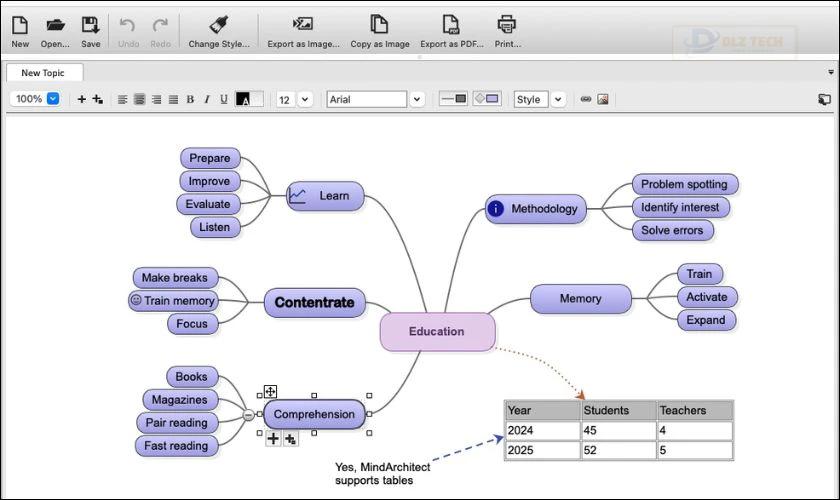Open the font size dropdown arrow
The width and height of the screenshot is (840, 500).
click(305, 99)
